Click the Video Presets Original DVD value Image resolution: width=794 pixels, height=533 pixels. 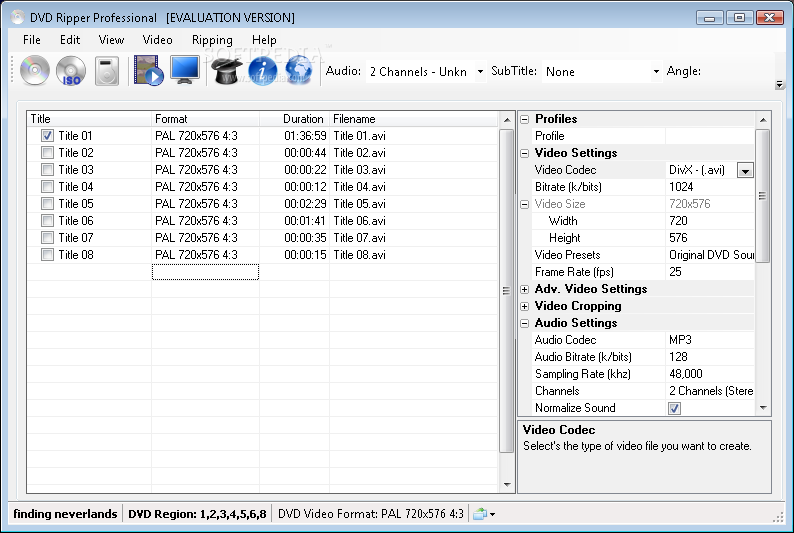(710, 255)
